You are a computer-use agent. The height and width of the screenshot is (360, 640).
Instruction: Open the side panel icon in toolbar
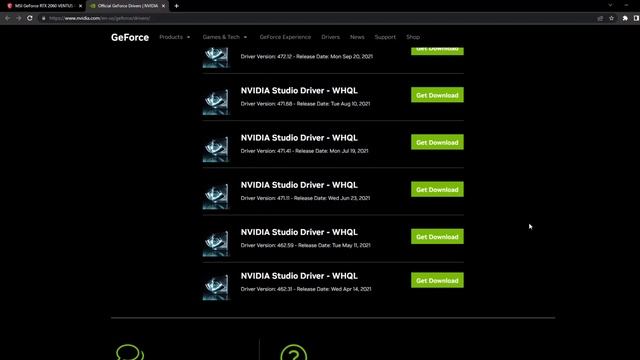tap(636, 18)
